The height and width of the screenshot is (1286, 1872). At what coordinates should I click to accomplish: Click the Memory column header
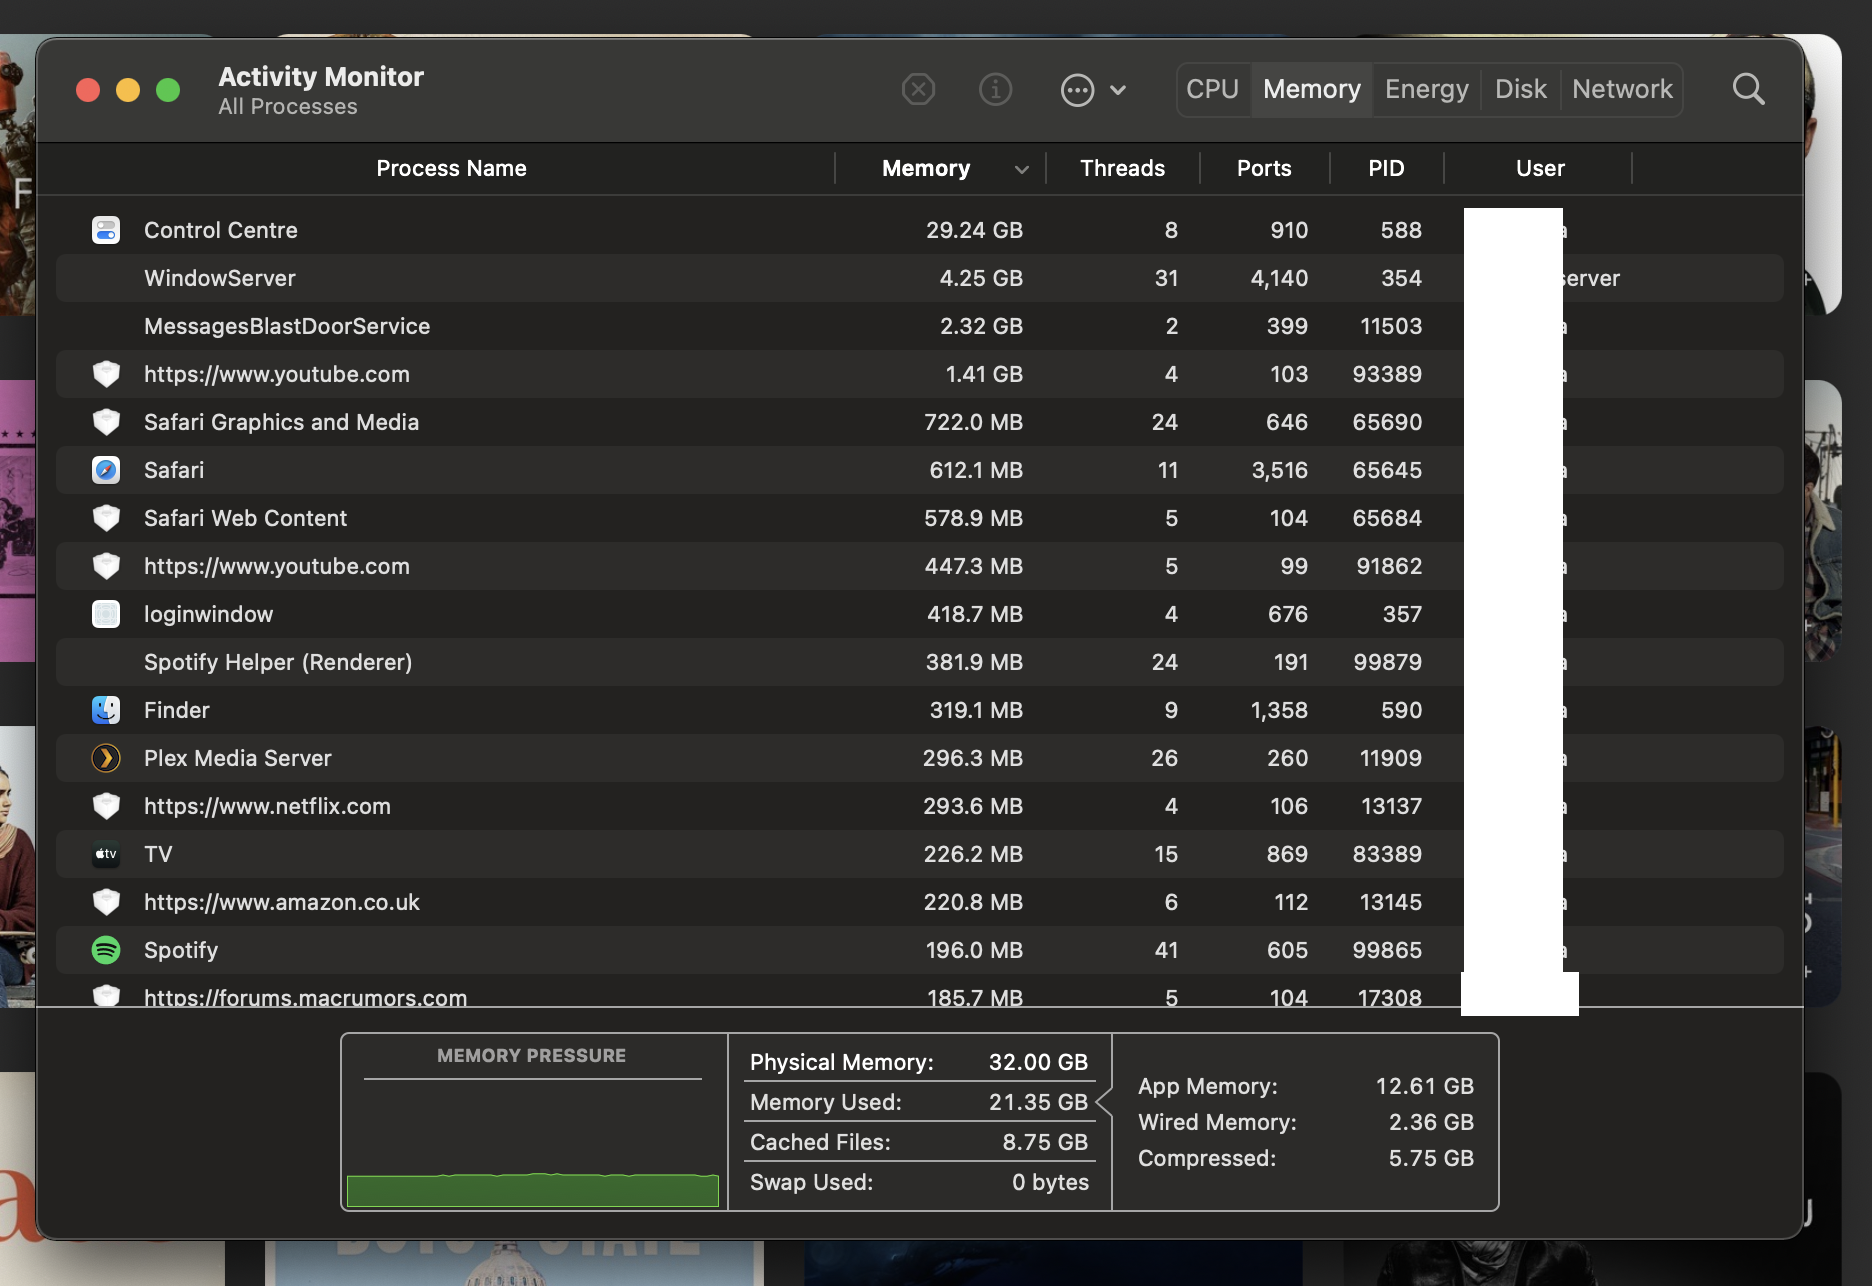tap(926, 168)
